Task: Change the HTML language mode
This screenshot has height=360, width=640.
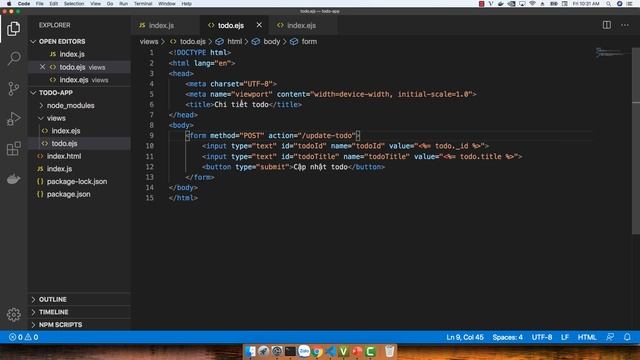Action: (587, 337)
